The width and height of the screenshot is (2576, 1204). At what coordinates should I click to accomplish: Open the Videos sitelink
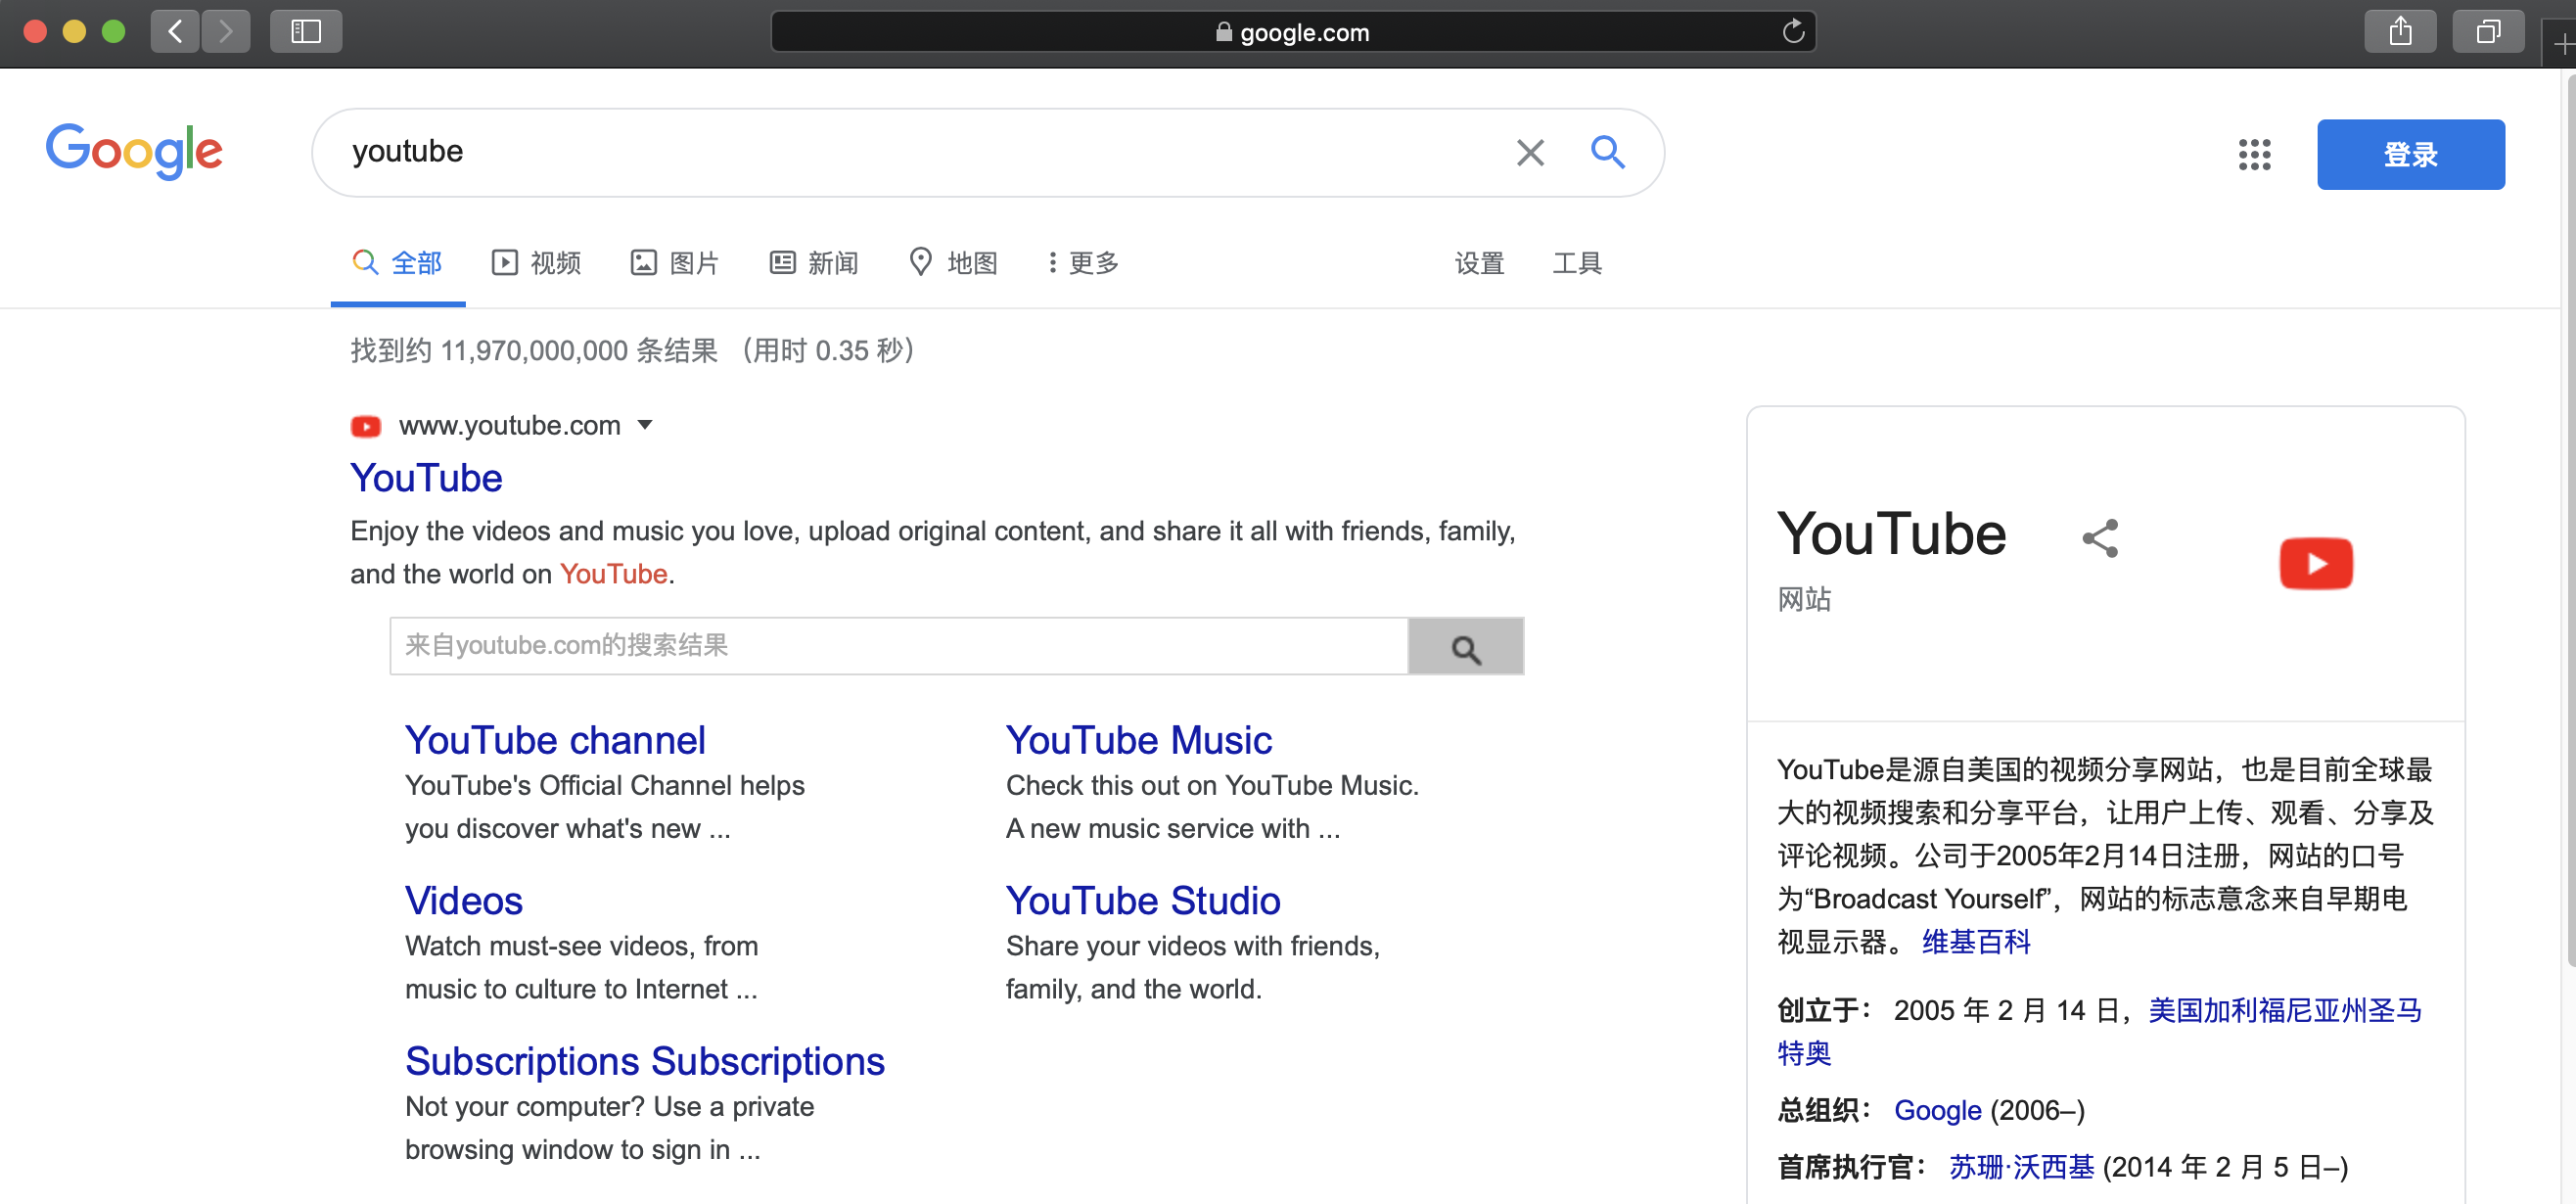click(464, 900)
